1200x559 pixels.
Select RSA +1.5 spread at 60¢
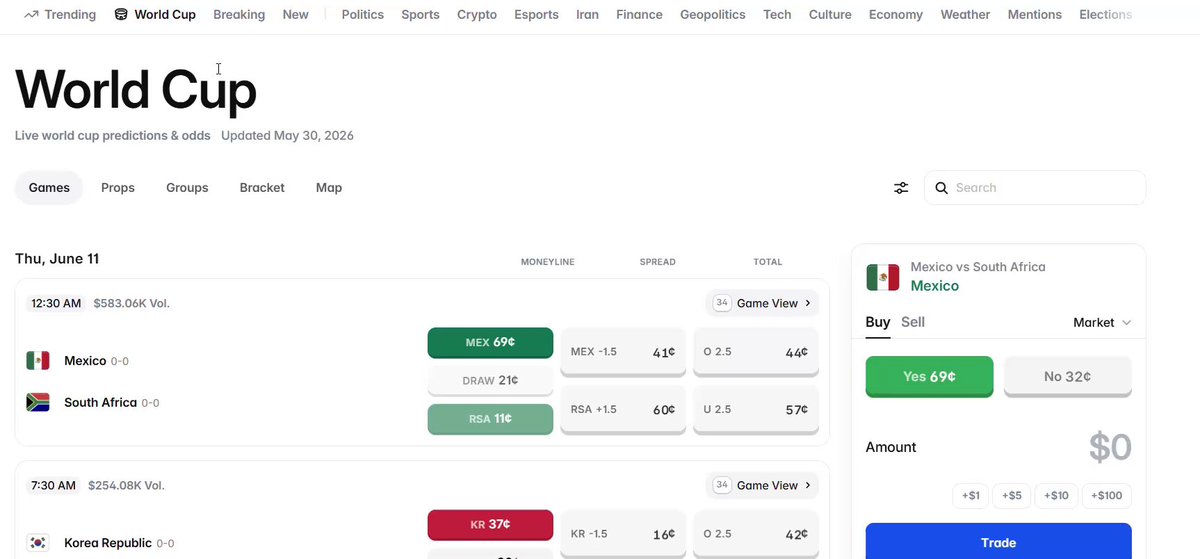tap(623, 410)
